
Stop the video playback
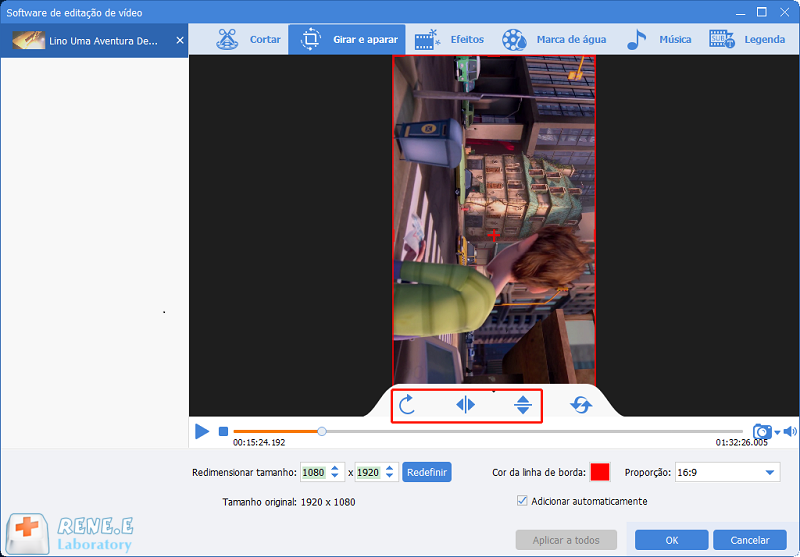(x=223, y=432)
